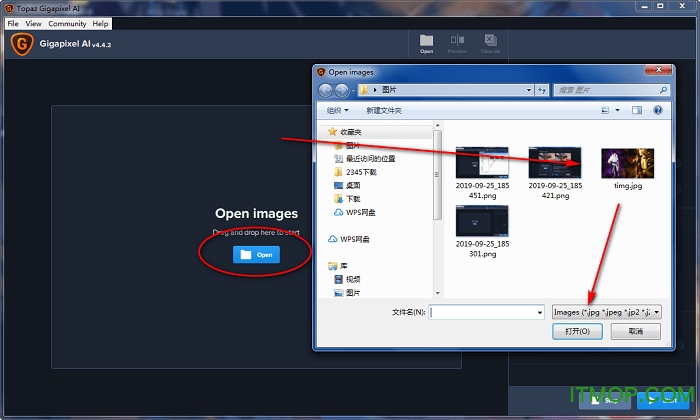
Task: Select 最近访问的位置 in the sidebar
Action: pyautogui.click(x=371, y=158)
